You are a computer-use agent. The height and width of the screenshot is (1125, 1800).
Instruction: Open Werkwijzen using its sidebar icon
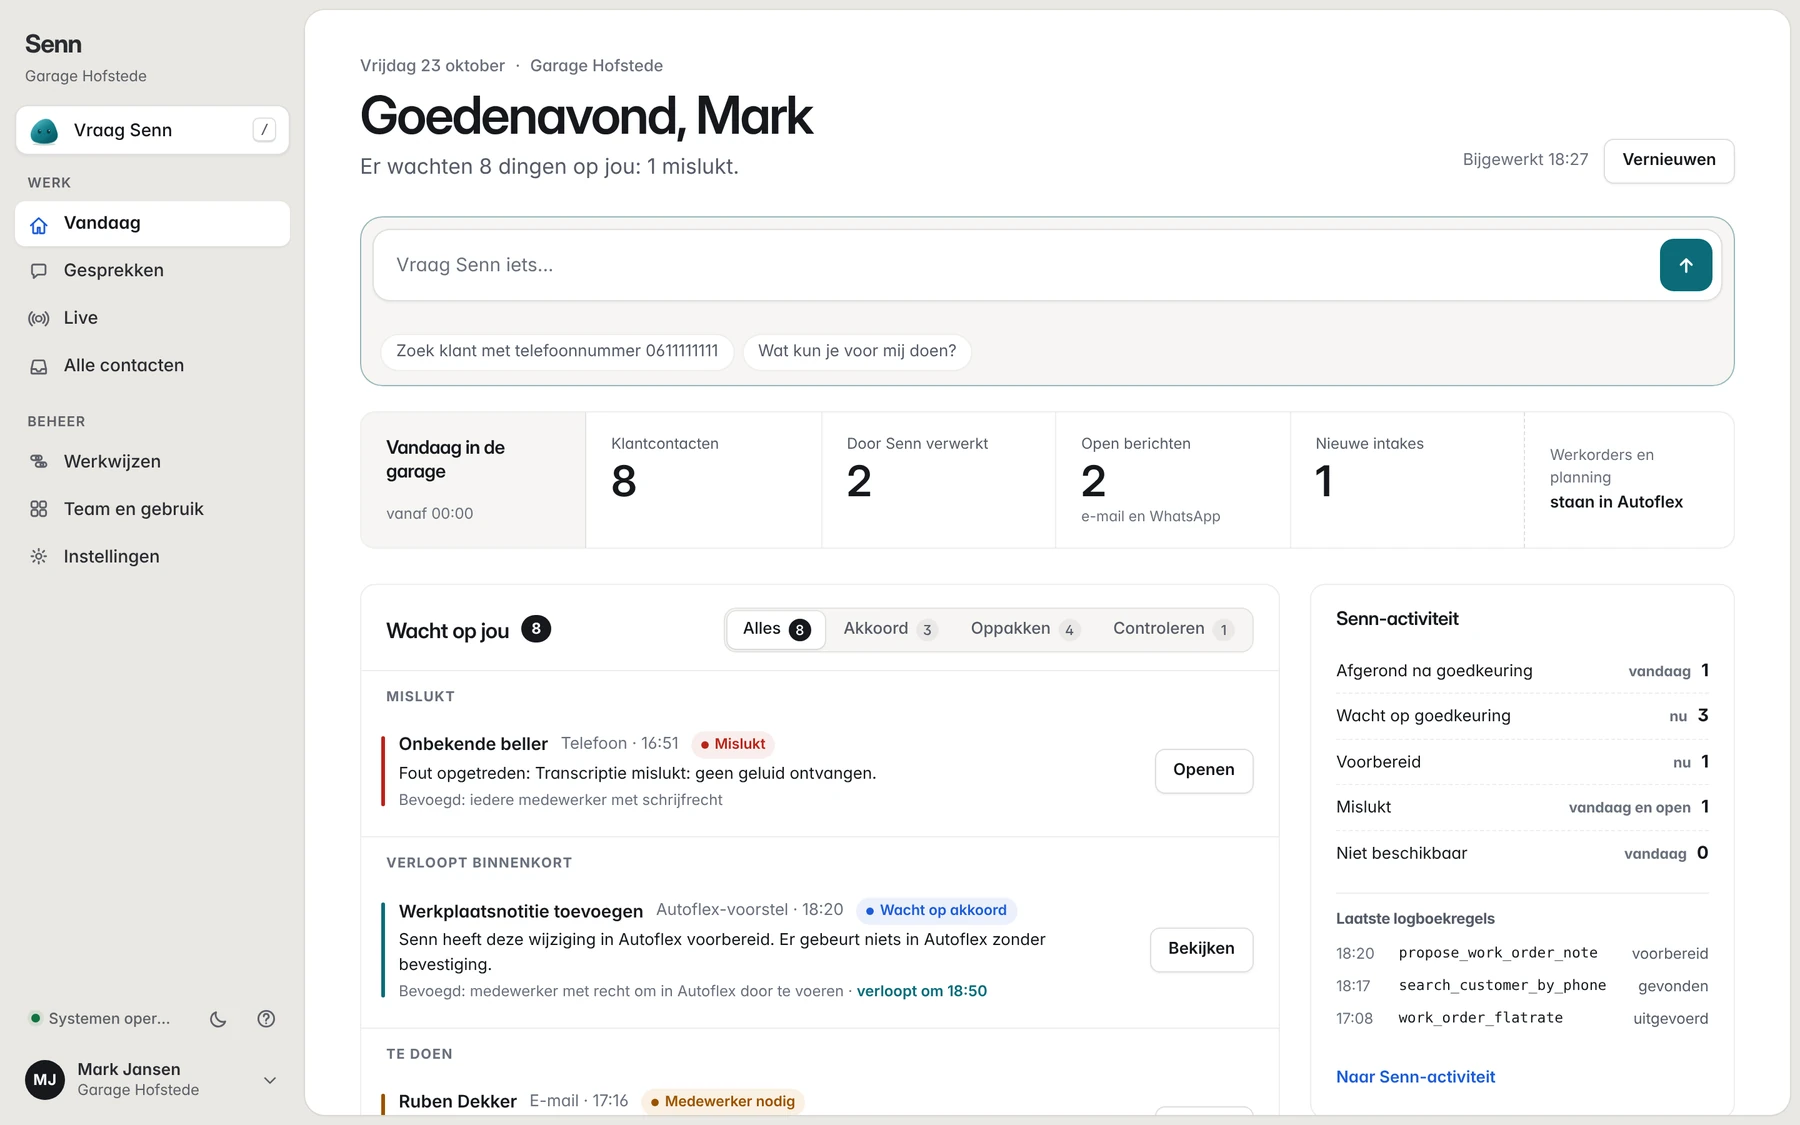[39, 462]
